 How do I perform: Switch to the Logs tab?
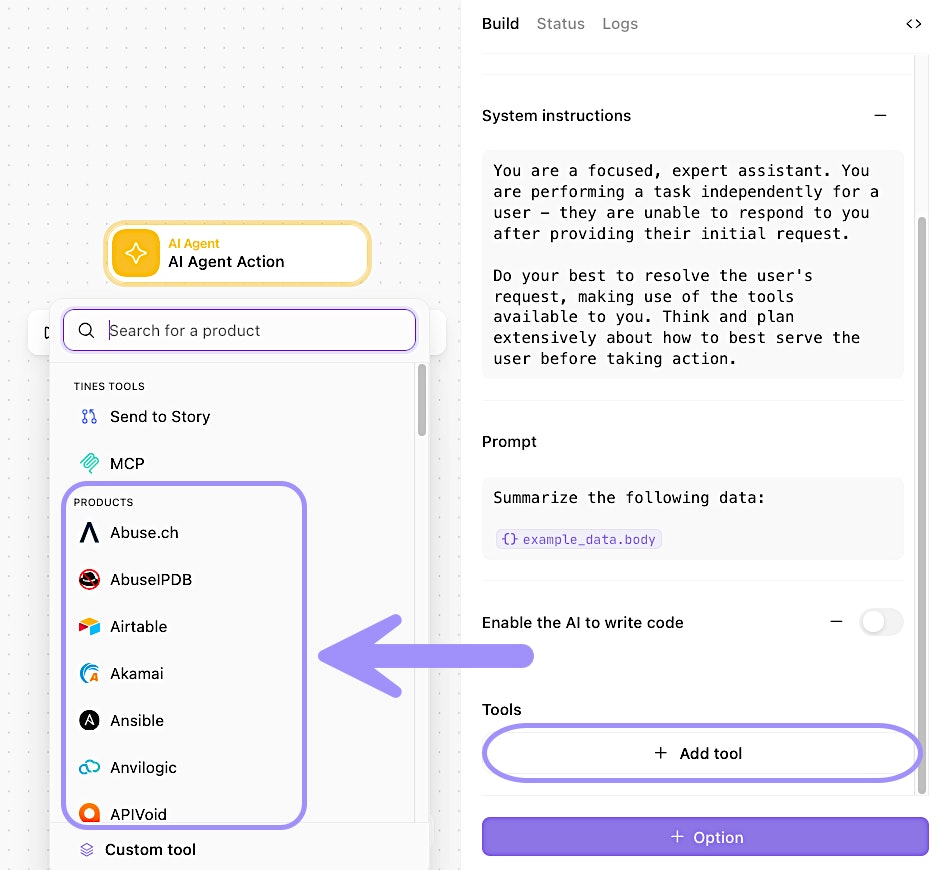pyautogui.click(x=620, y=24)
